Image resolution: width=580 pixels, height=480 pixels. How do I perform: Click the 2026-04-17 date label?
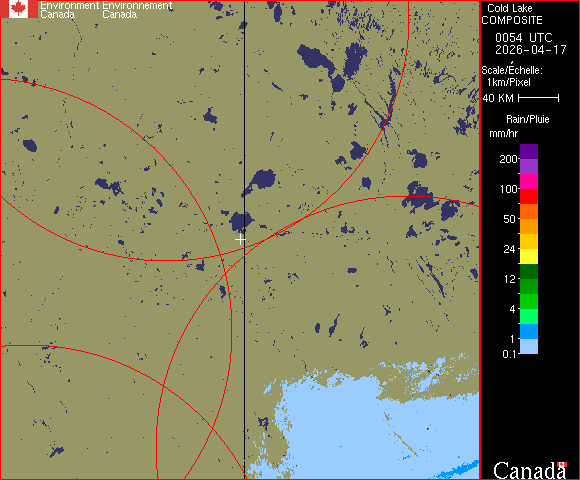pyautogui.click(x=530, y=50)
